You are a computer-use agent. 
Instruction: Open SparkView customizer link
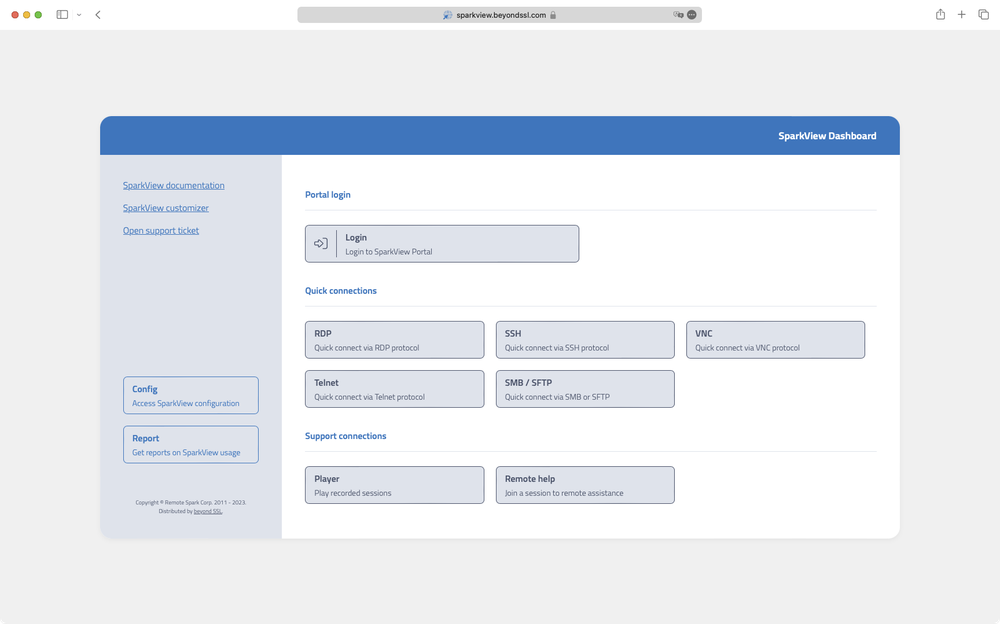coord(166,208)
